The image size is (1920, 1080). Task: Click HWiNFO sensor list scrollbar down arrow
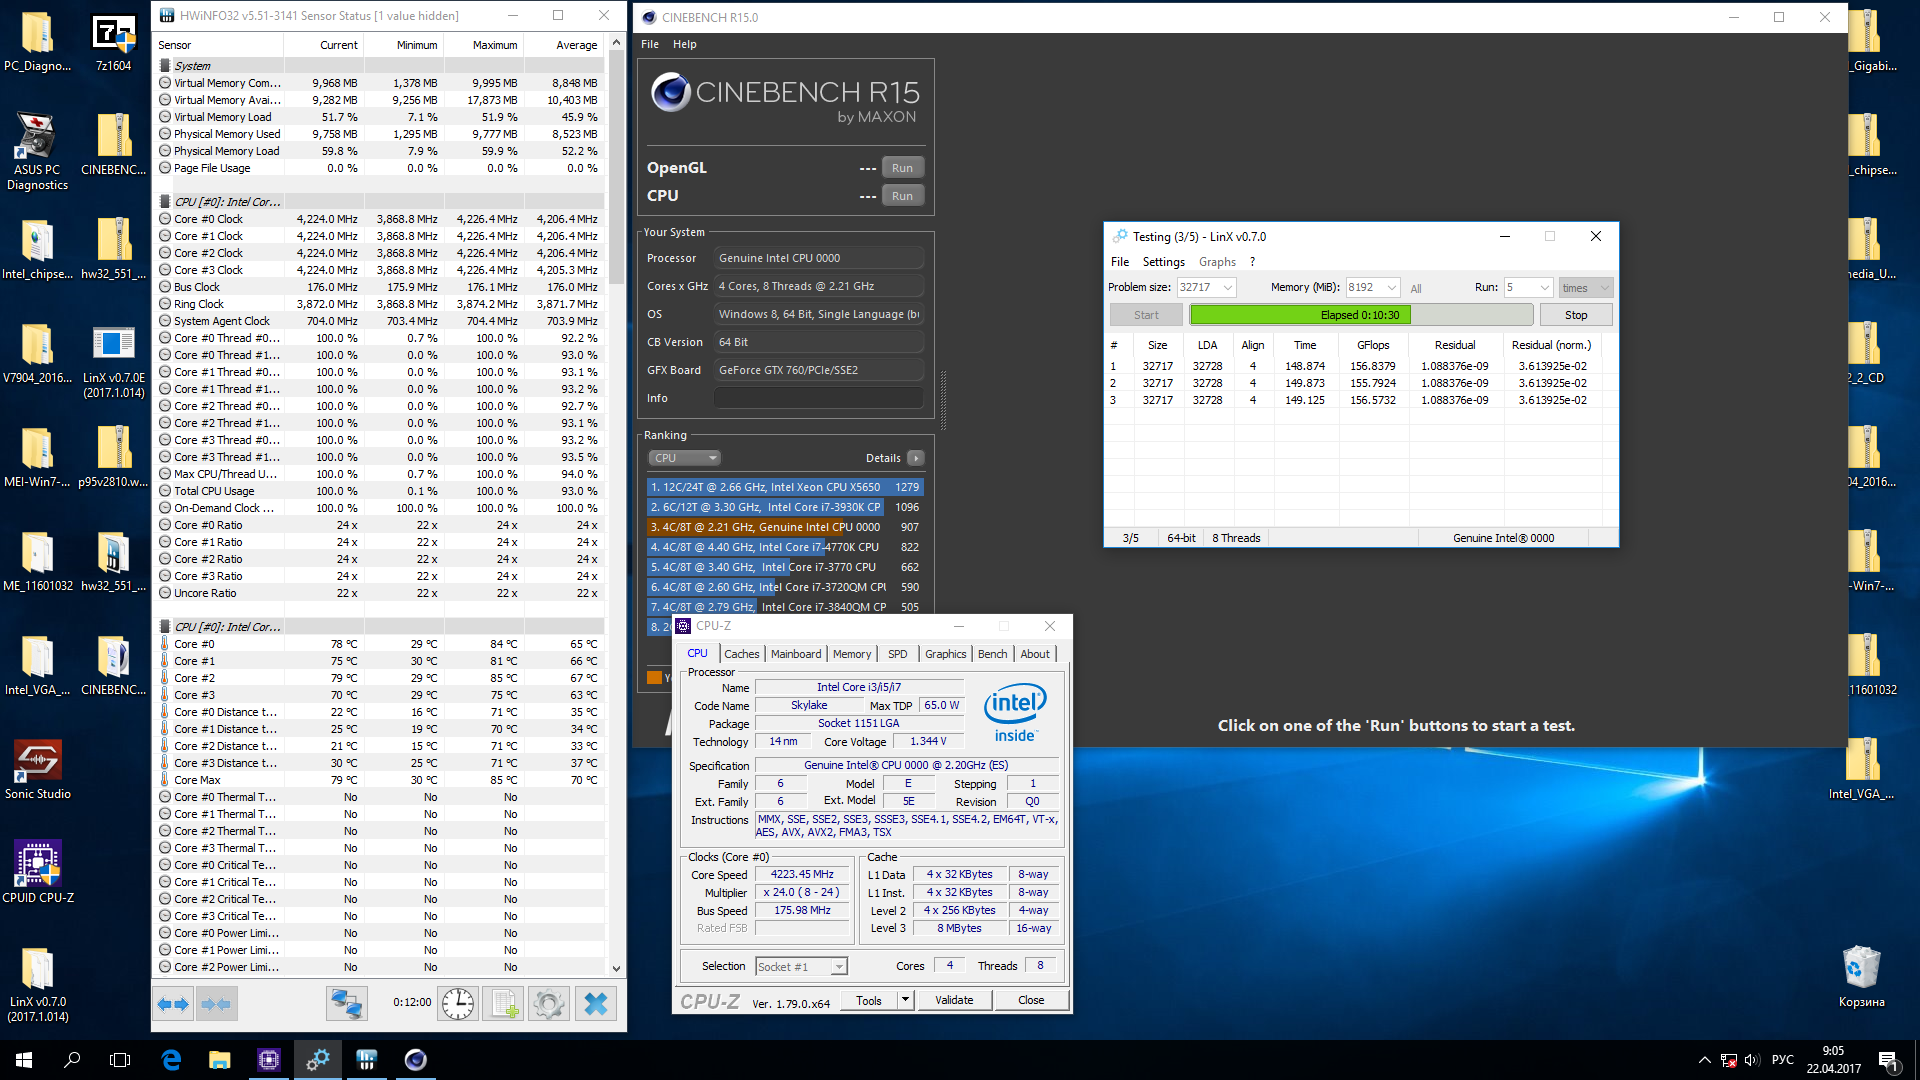point(616,968)
